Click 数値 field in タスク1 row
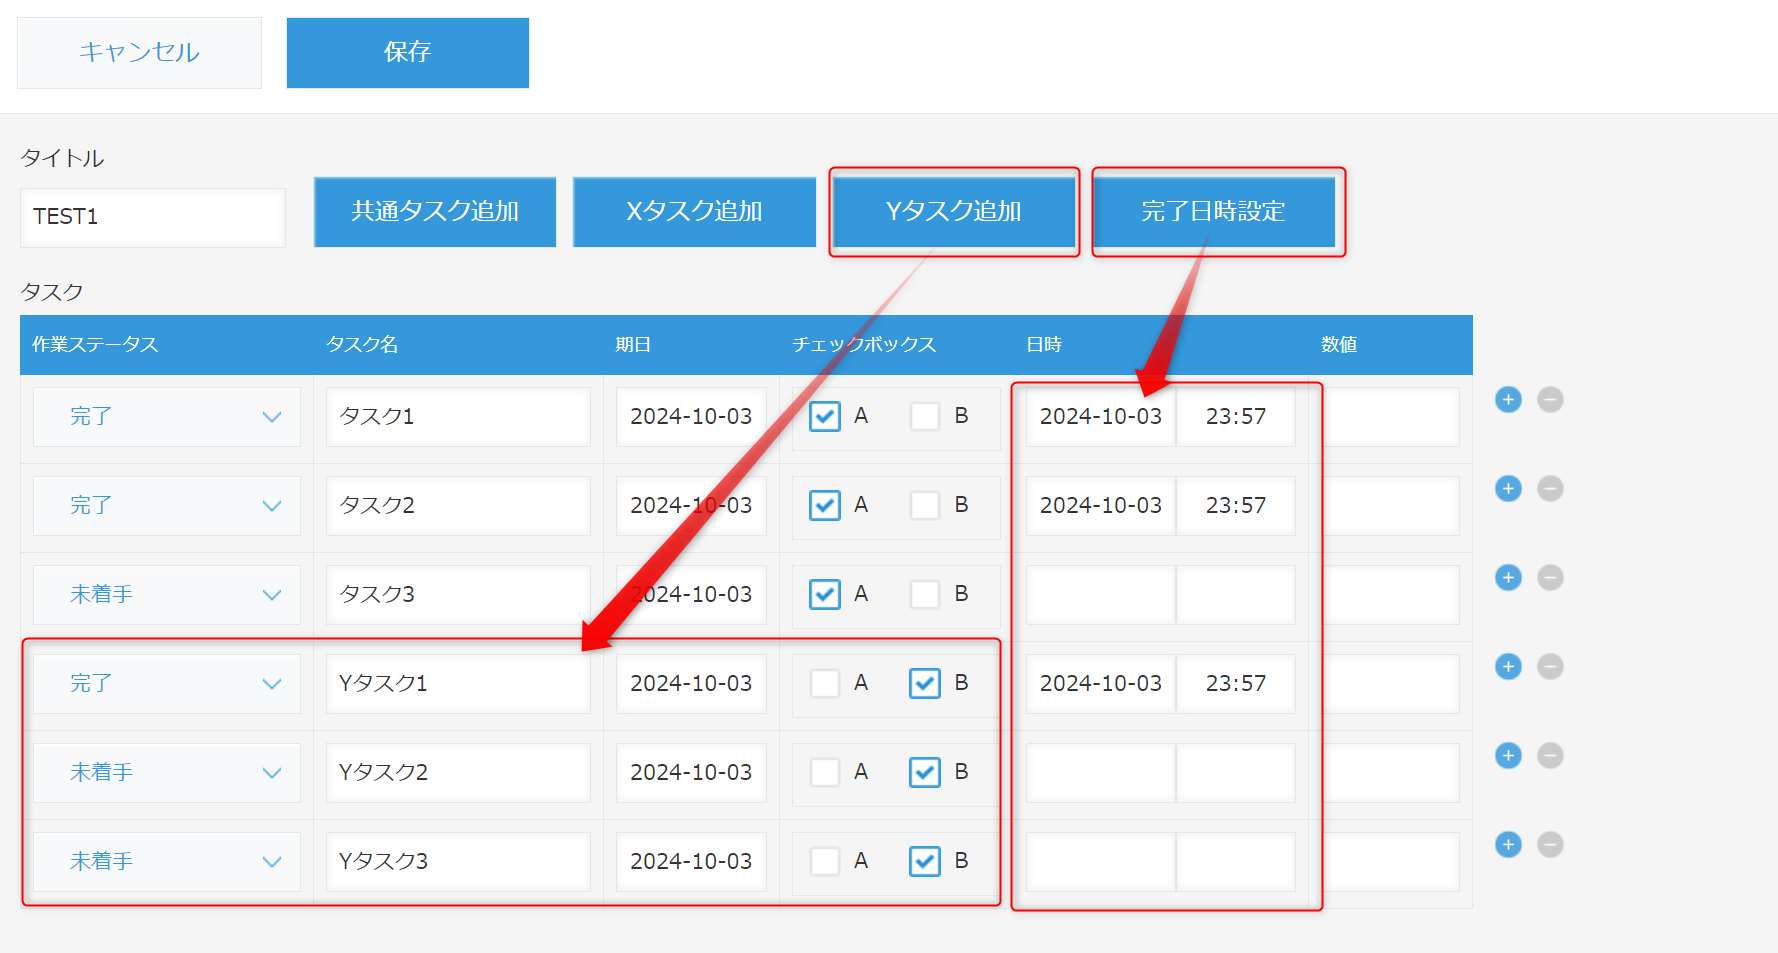Screen dimensions: 1778x953 click(x=1391, y=417)
